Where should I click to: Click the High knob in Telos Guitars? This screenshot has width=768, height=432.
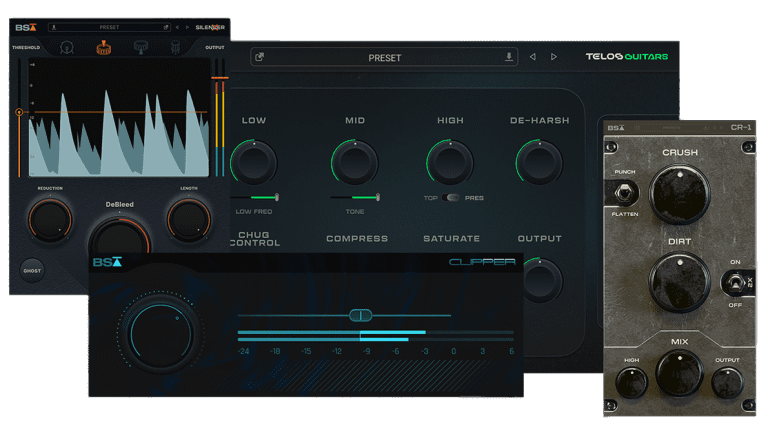coord(450,162)
